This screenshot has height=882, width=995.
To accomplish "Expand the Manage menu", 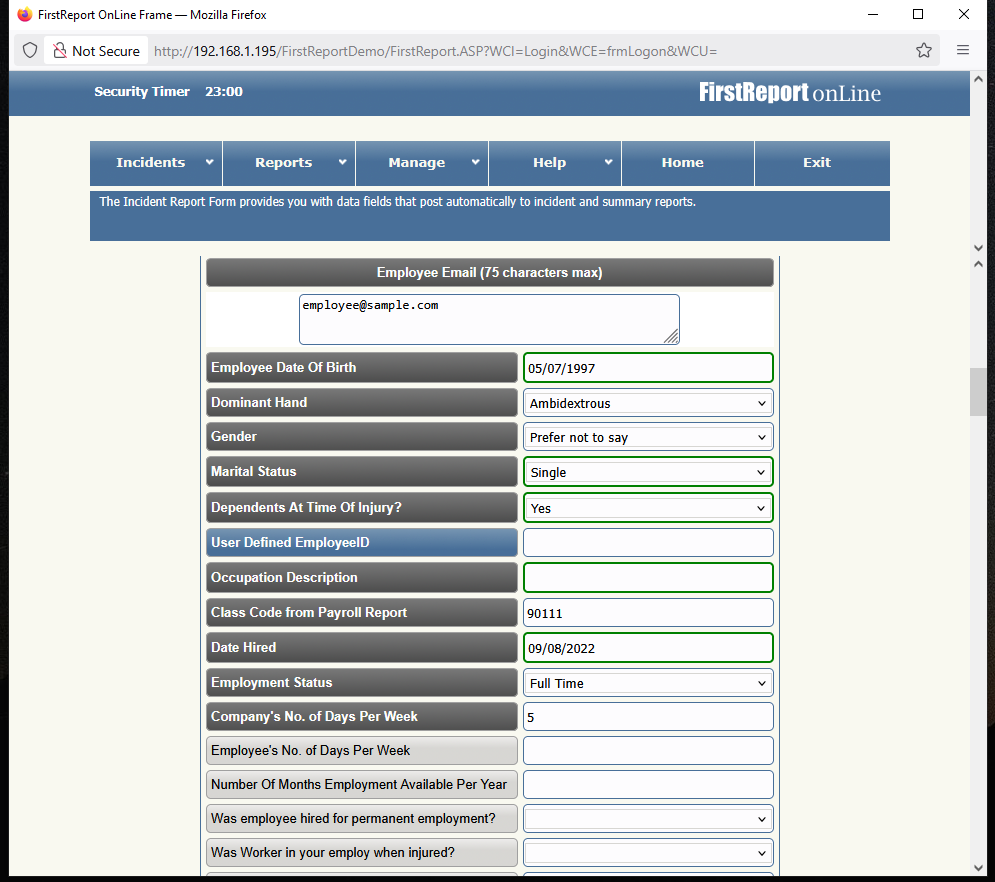I will tap(422, 163).
